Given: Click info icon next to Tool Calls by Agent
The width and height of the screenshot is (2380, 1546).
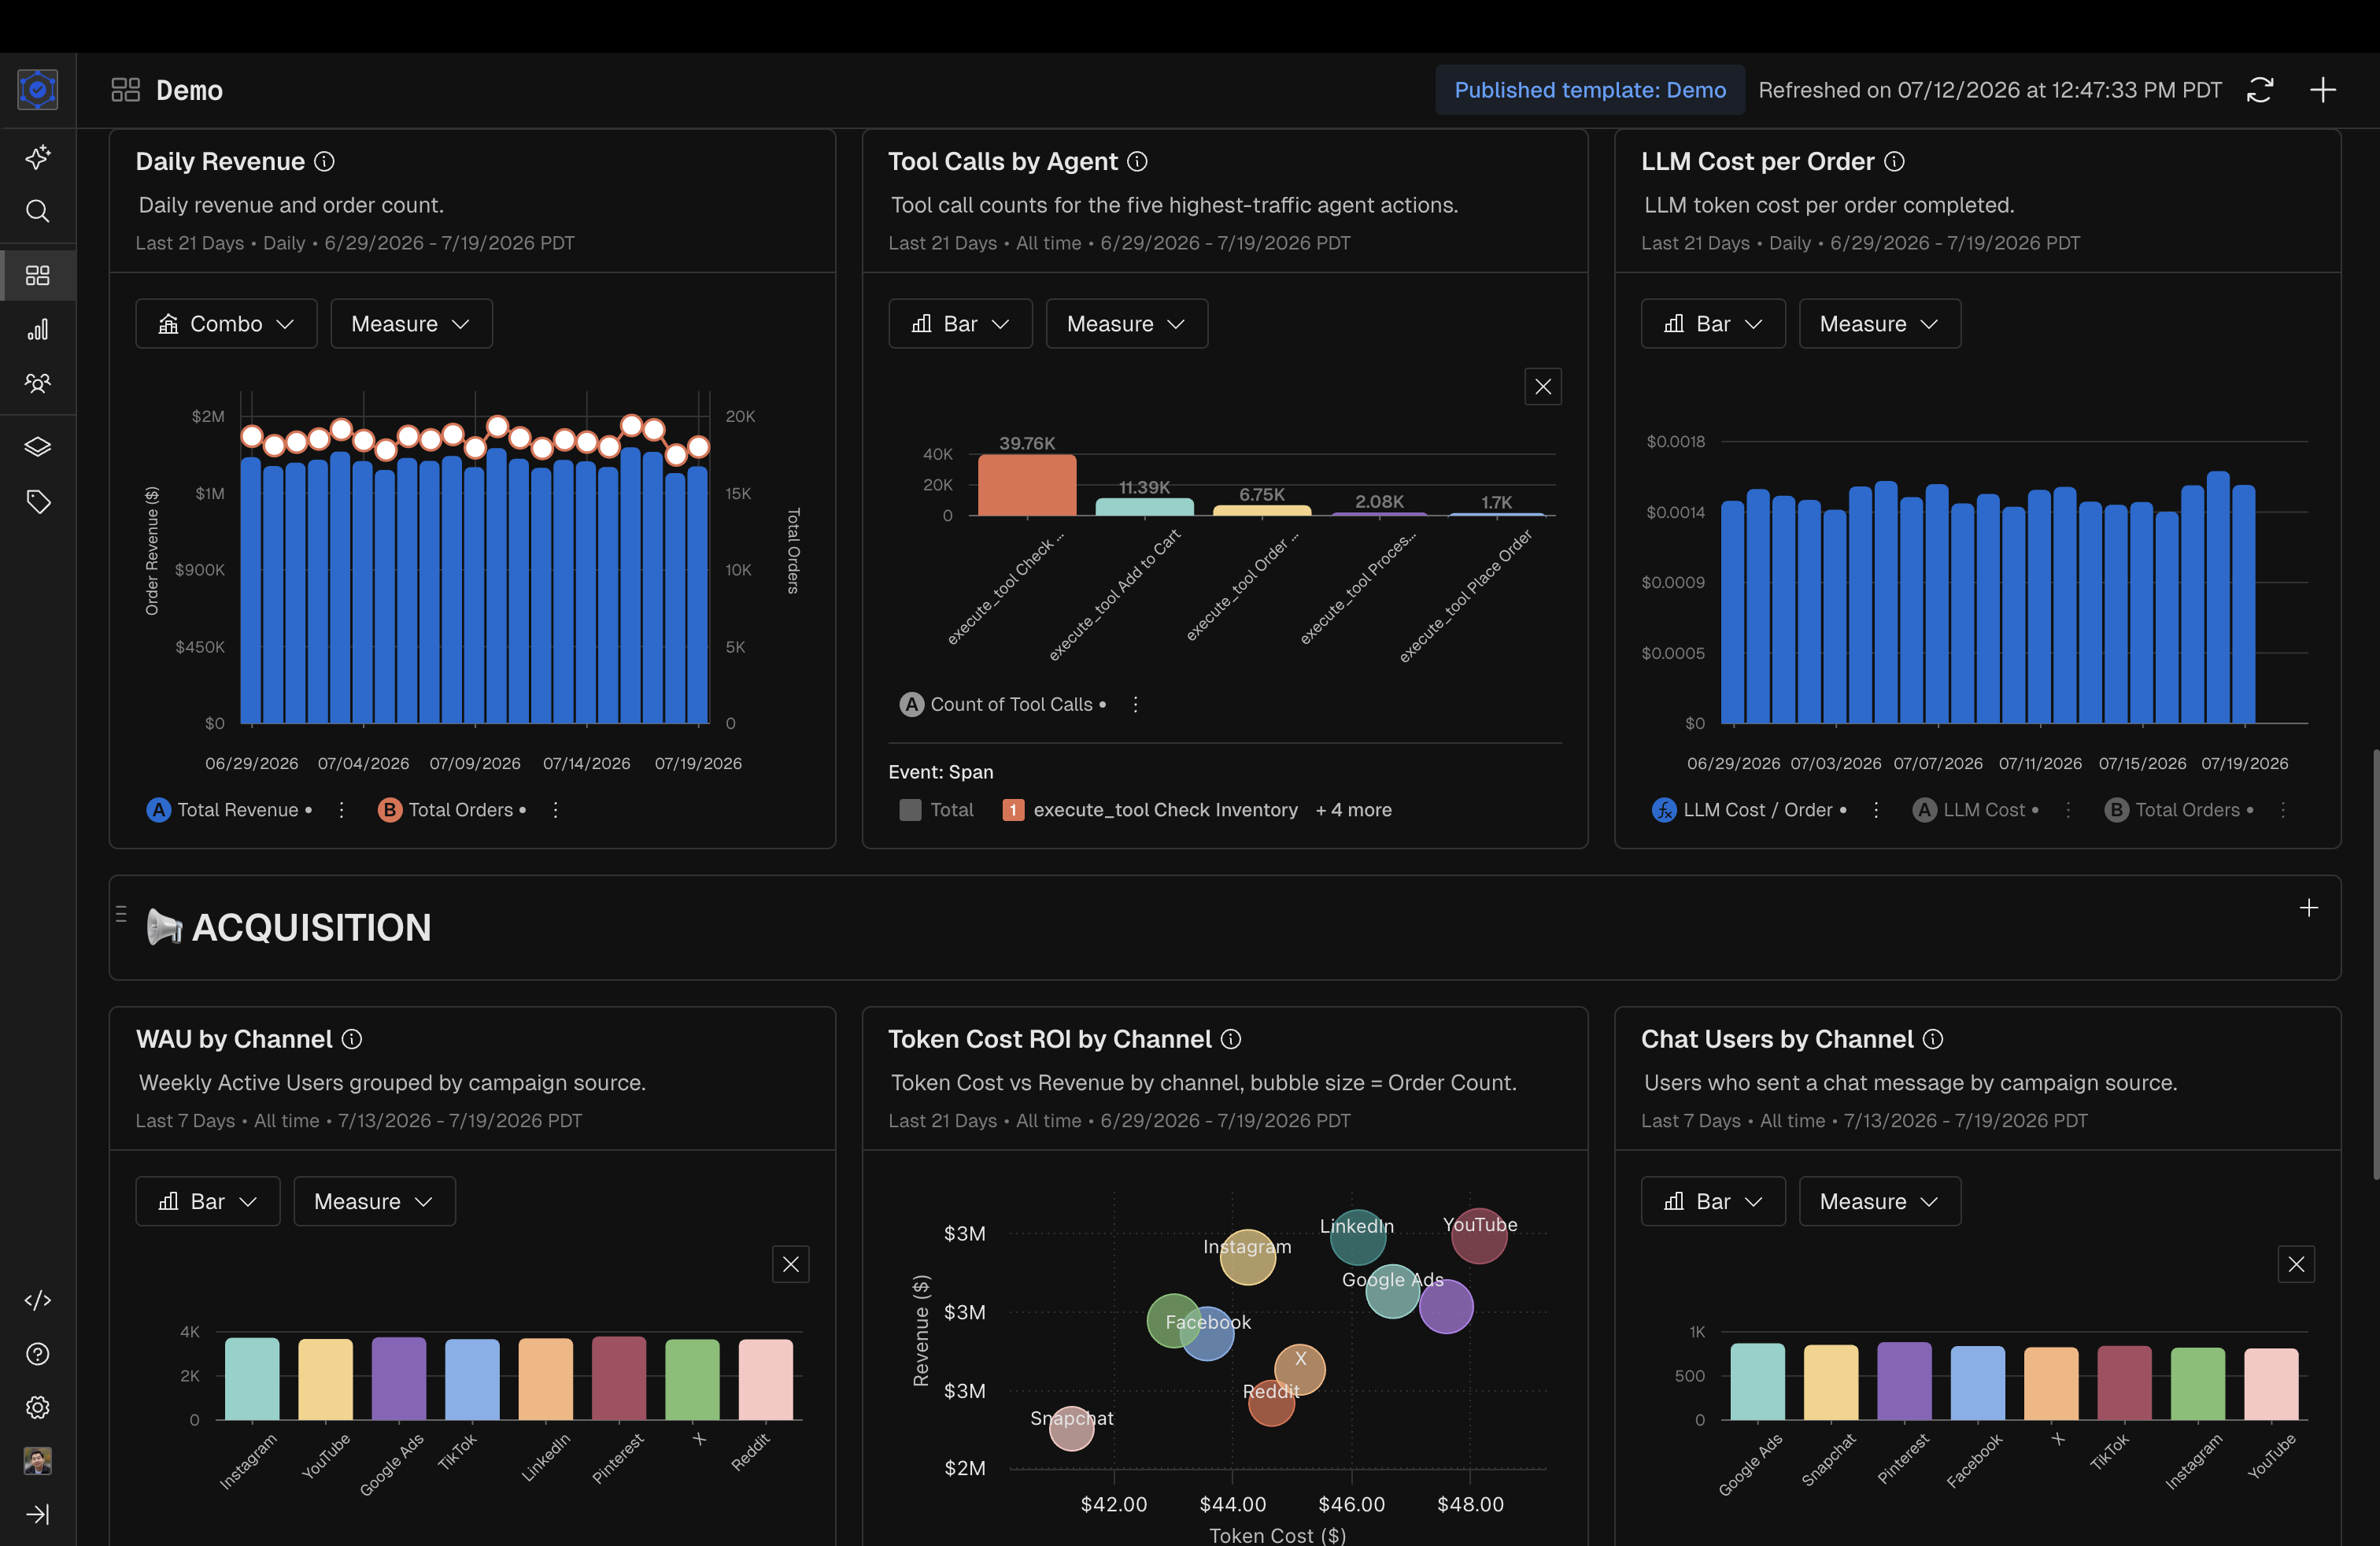Looking at the screenshot, I should (x=1137, y=161).
